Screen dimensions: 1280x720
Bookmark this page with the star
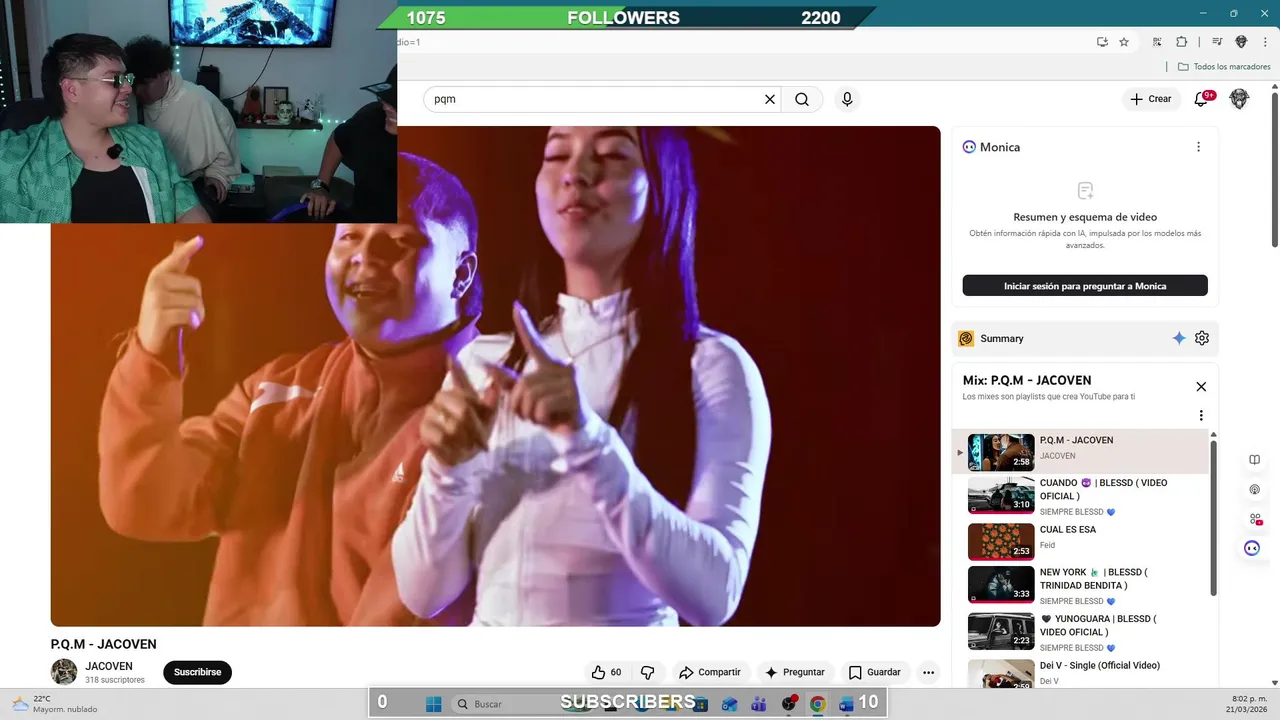[x=1124, y=42]
